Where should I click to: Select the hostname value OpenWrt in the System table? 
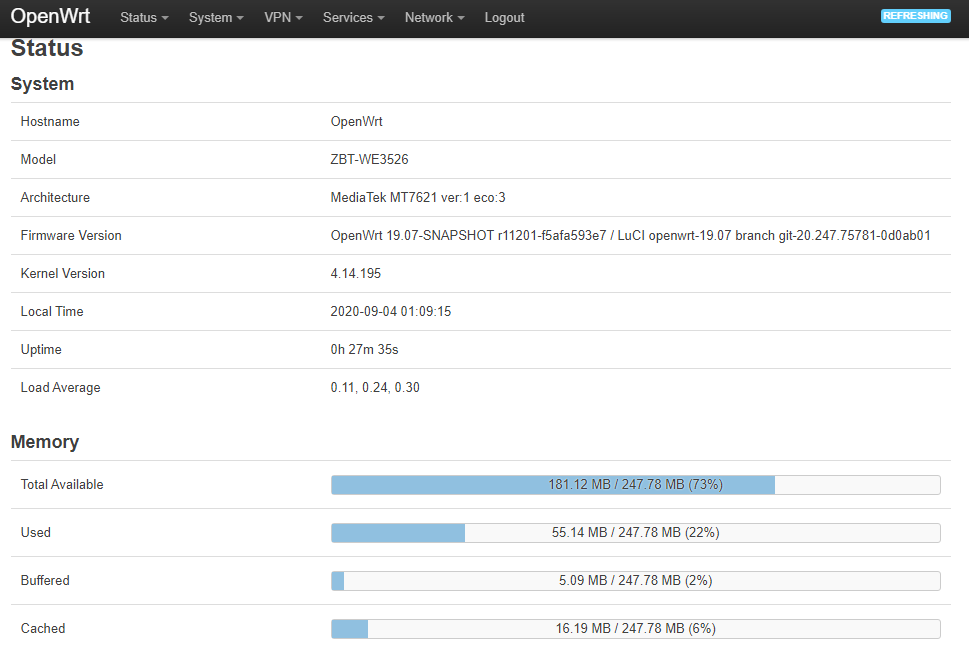pyautogui.click(x=357, y=122)
